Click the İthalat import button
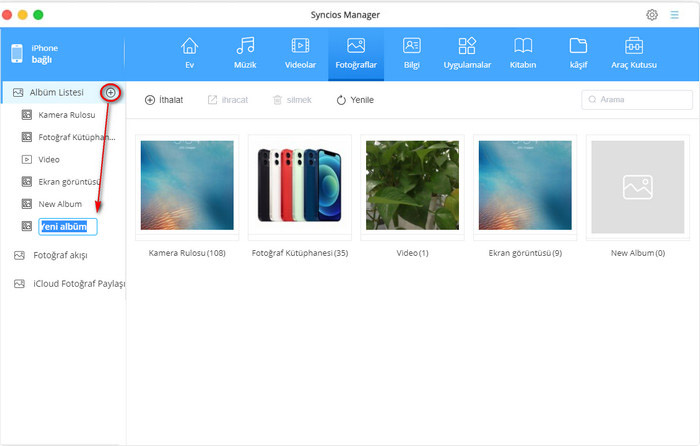The height and width of the screenshot is (446, 700). tap(164, 100)
